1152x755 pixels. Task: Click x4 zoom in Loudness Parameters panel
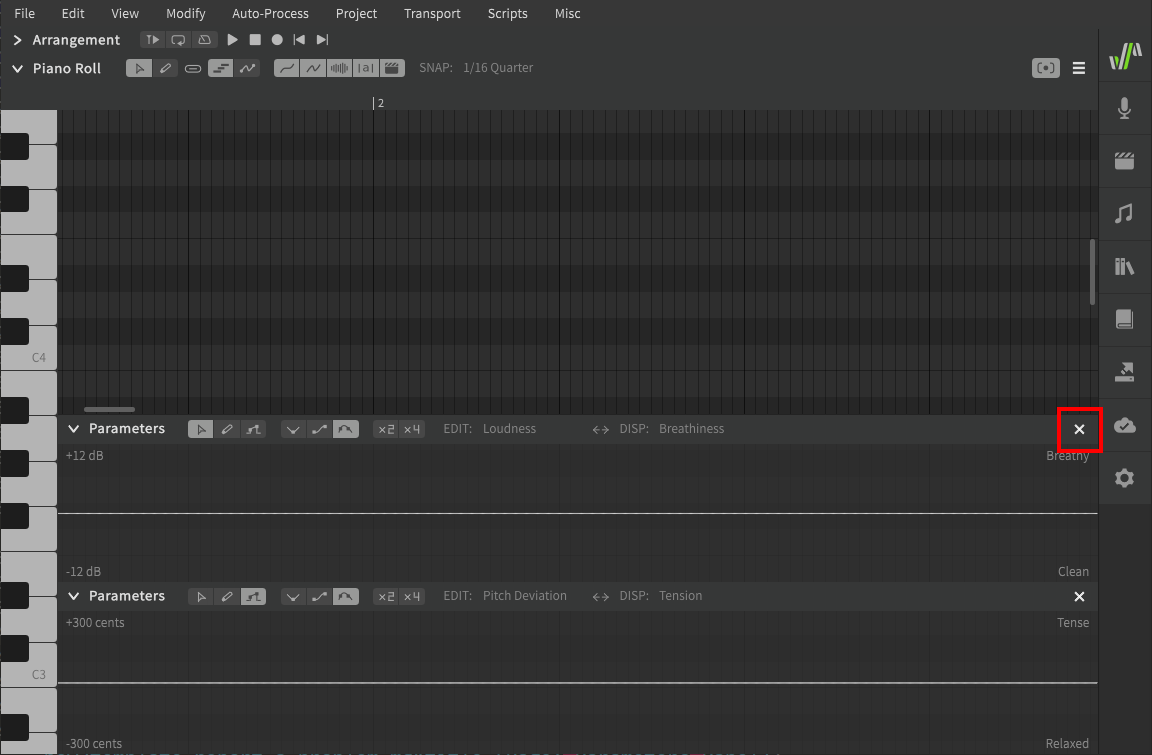[x=411, y=430]
